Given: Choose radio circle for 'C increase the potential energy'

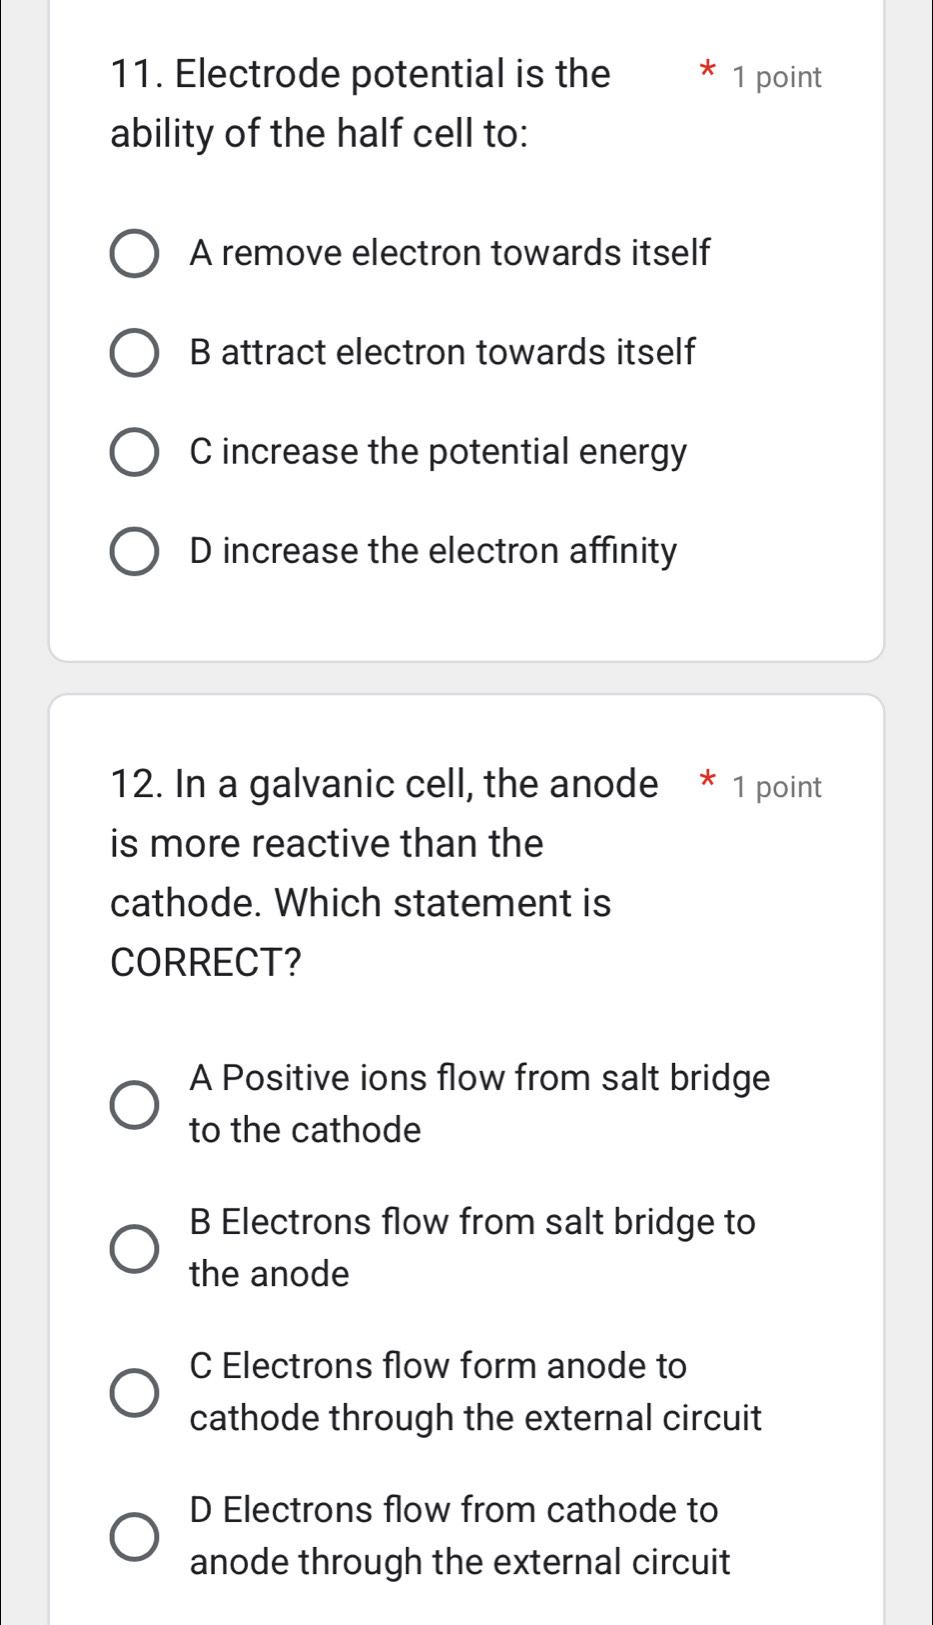Looking at the screenshot, I should tap(133, 452).
